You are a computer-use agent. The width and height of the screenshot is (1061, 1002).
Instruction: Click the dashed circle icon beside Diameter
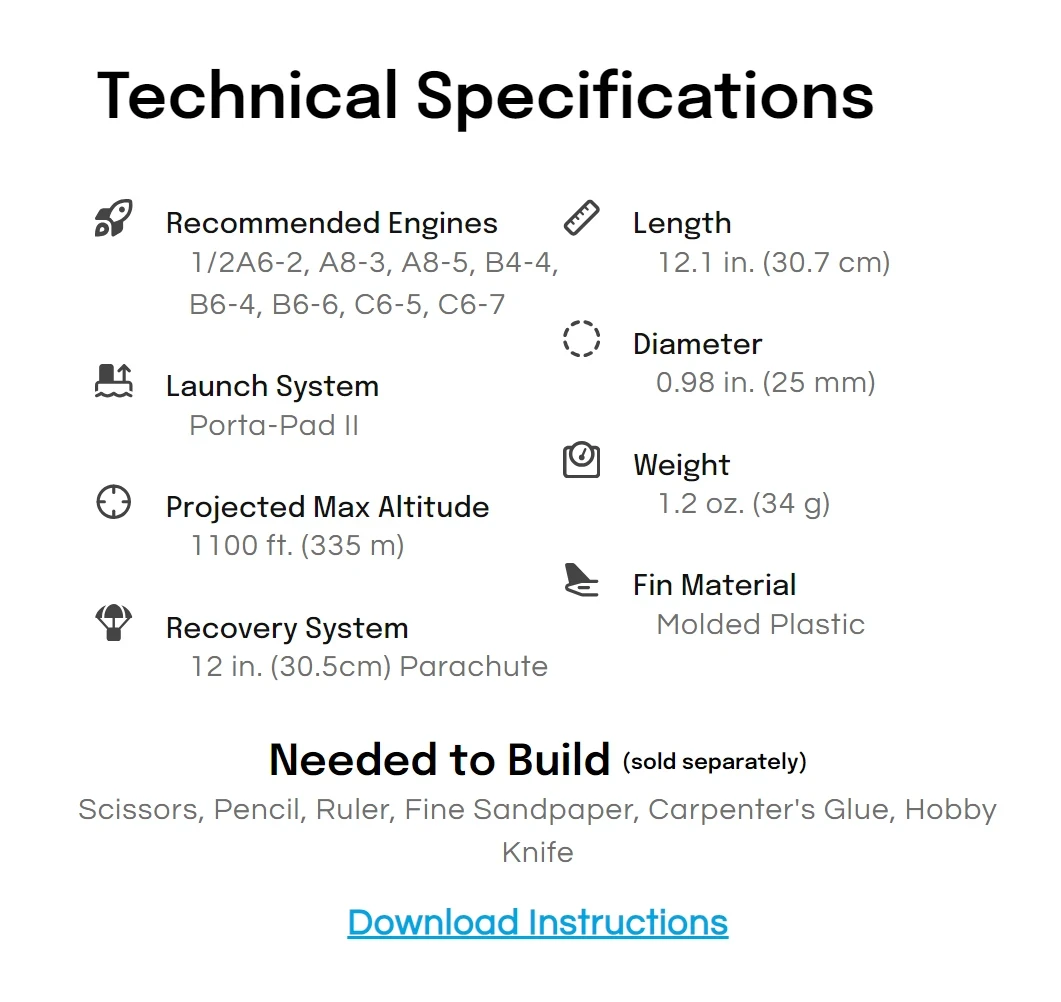click(581, 338)
